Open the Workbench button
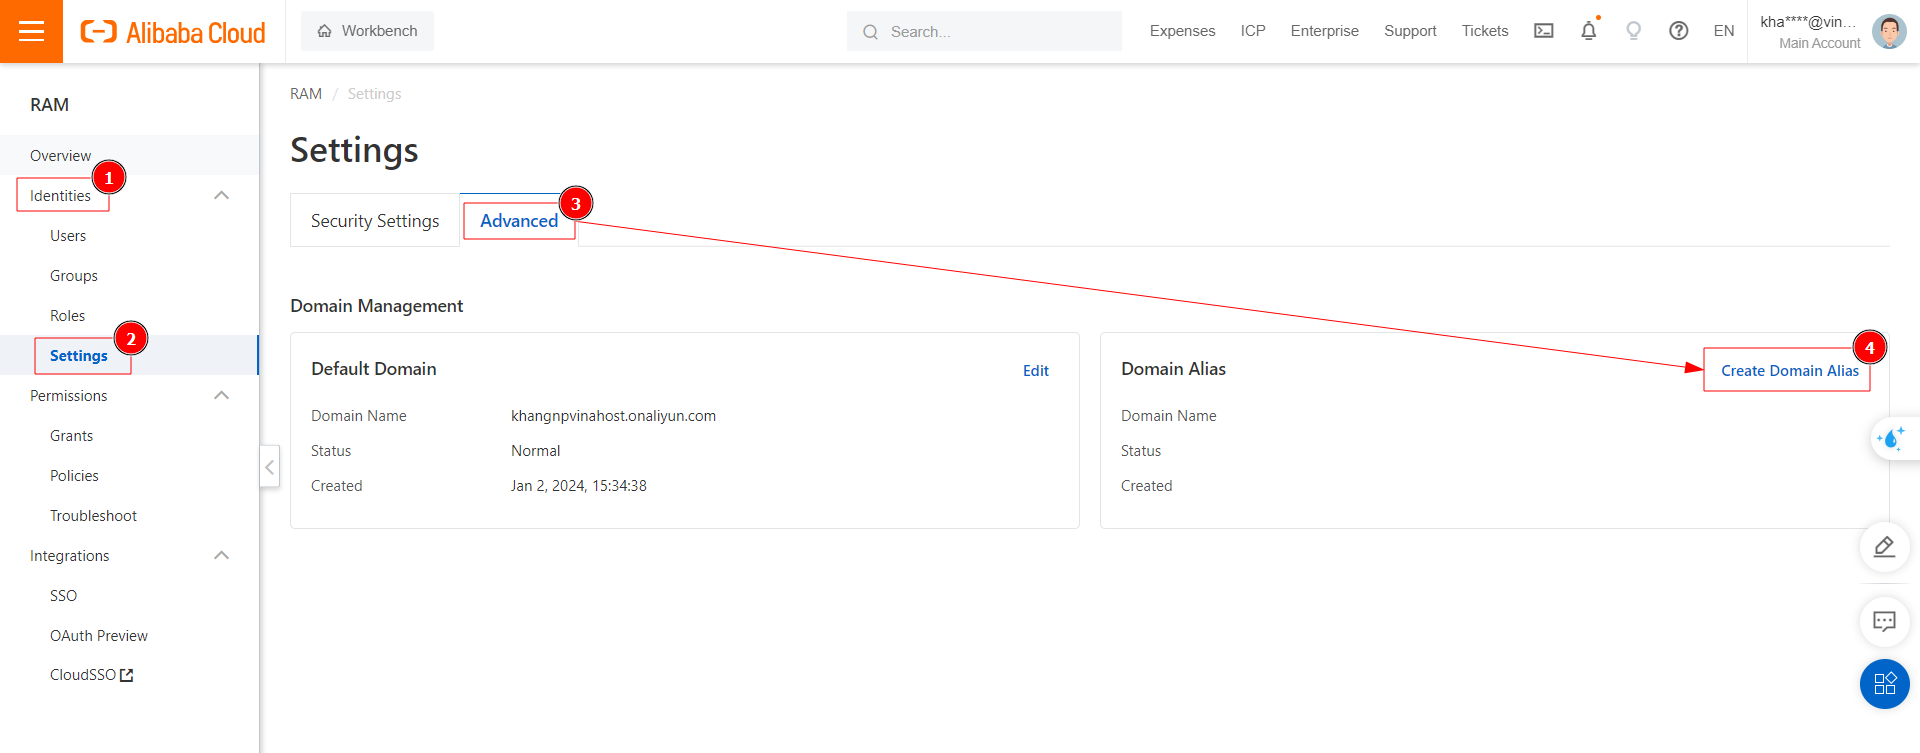This screenshot has width=1920, height=753. pyautogui.click(x=367, y=31)
